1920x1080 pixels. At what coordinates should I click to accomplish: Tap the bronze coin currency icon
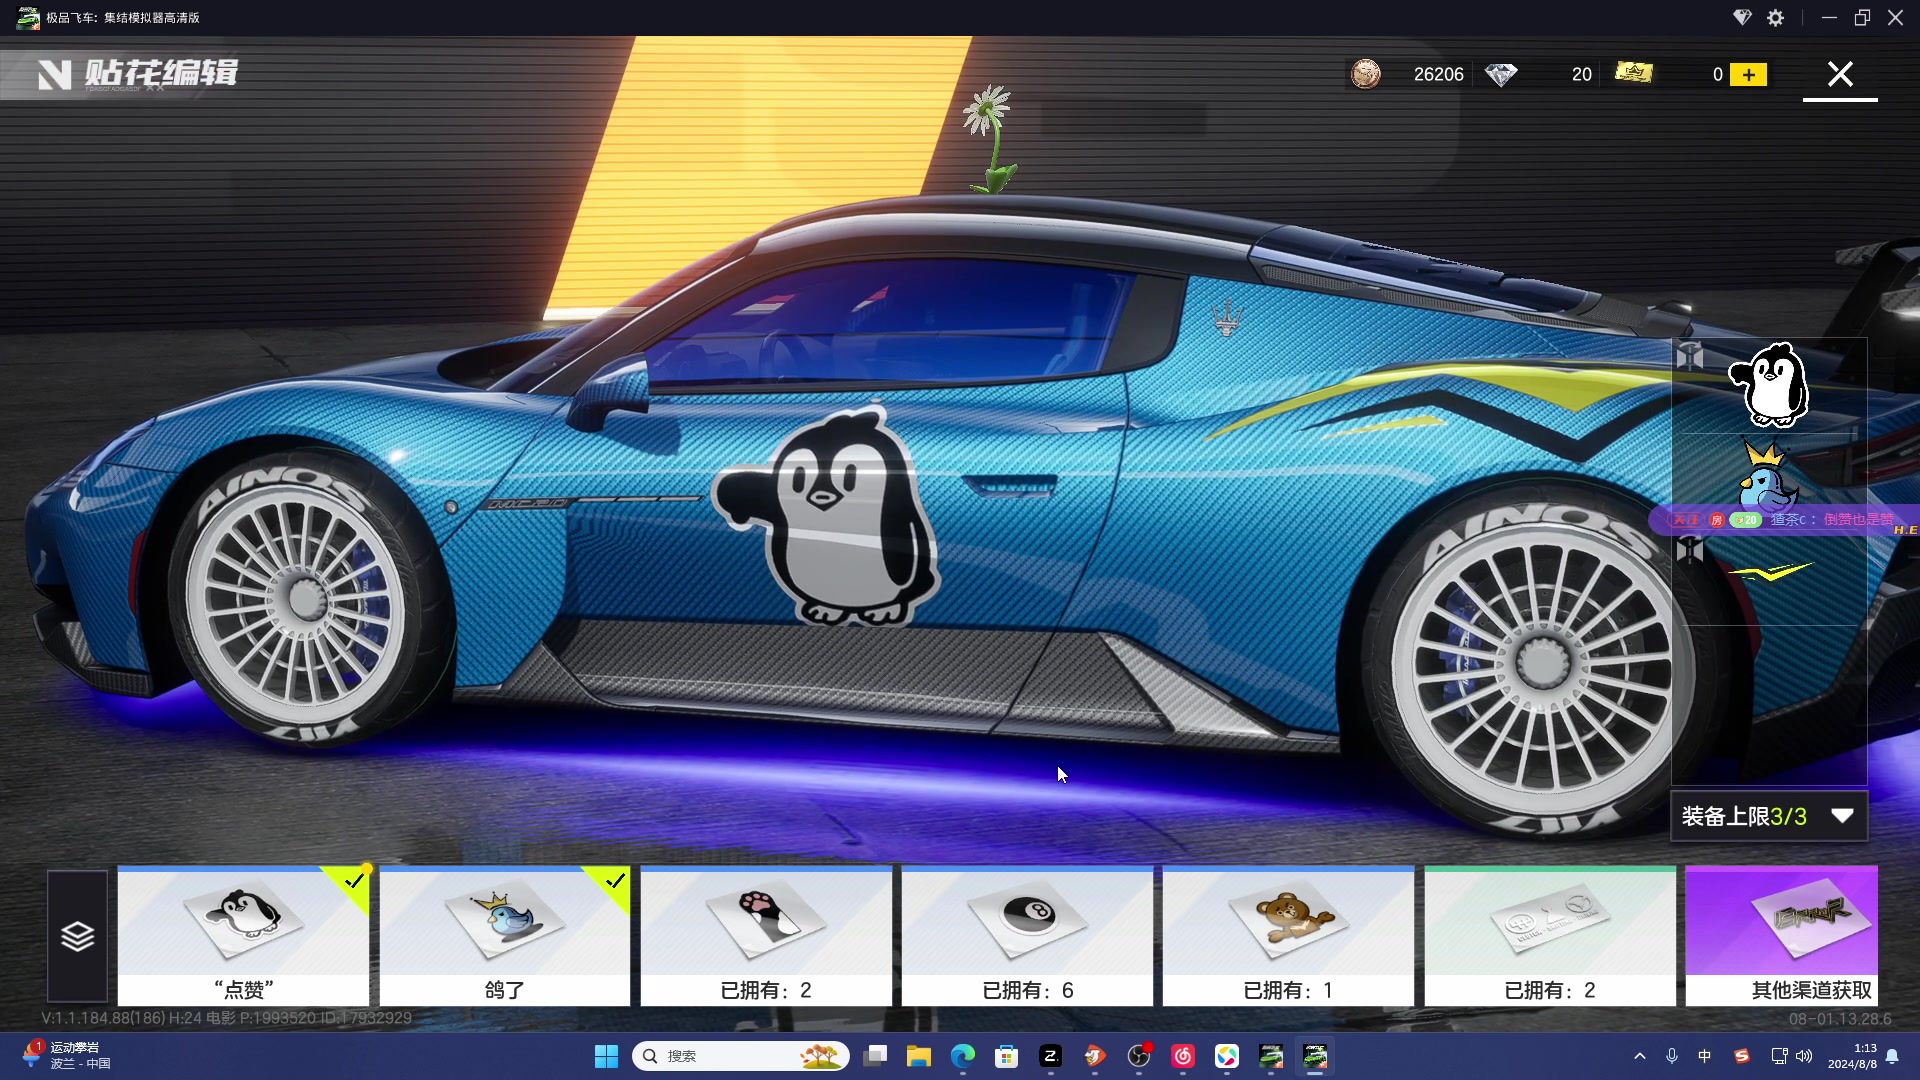(x=1366, y=74)
